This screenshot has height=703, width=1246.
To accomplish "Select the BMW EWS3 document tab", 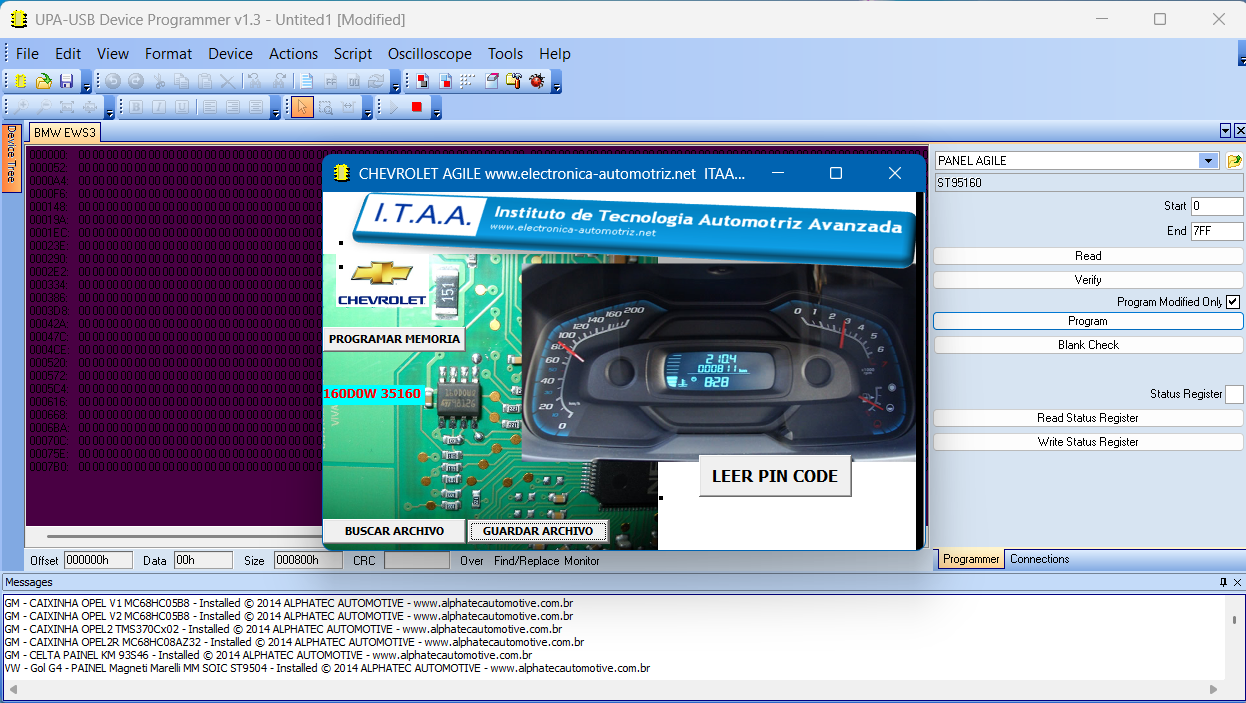I will (65, 133).
